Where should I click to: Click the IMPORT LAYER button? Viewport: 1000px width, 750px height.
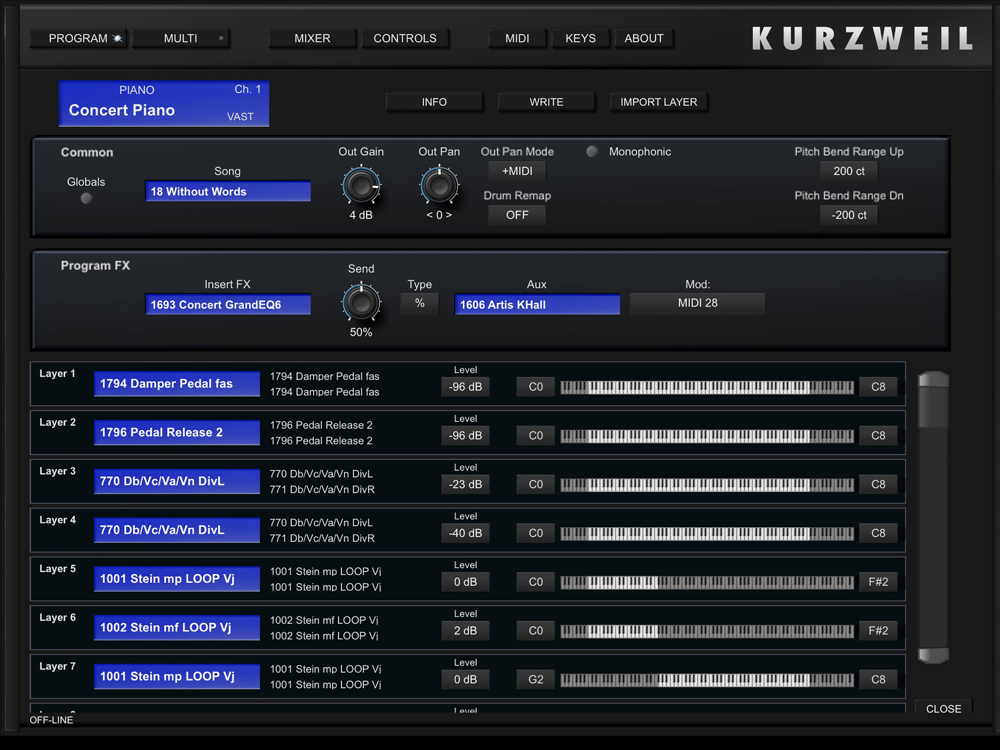click(659, 102)
